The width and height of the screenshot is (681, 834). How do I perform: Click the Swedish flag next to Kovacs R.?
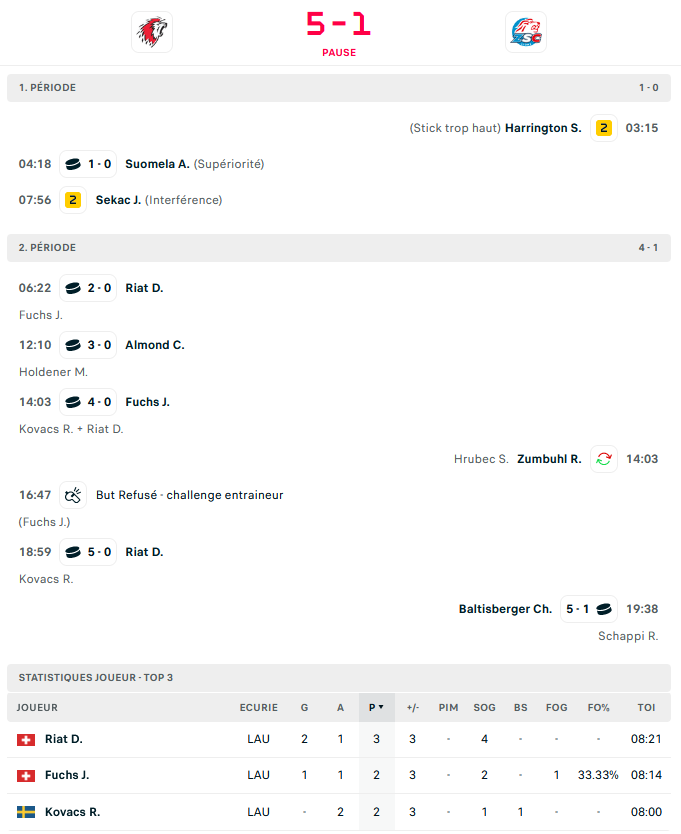(26, 812)
